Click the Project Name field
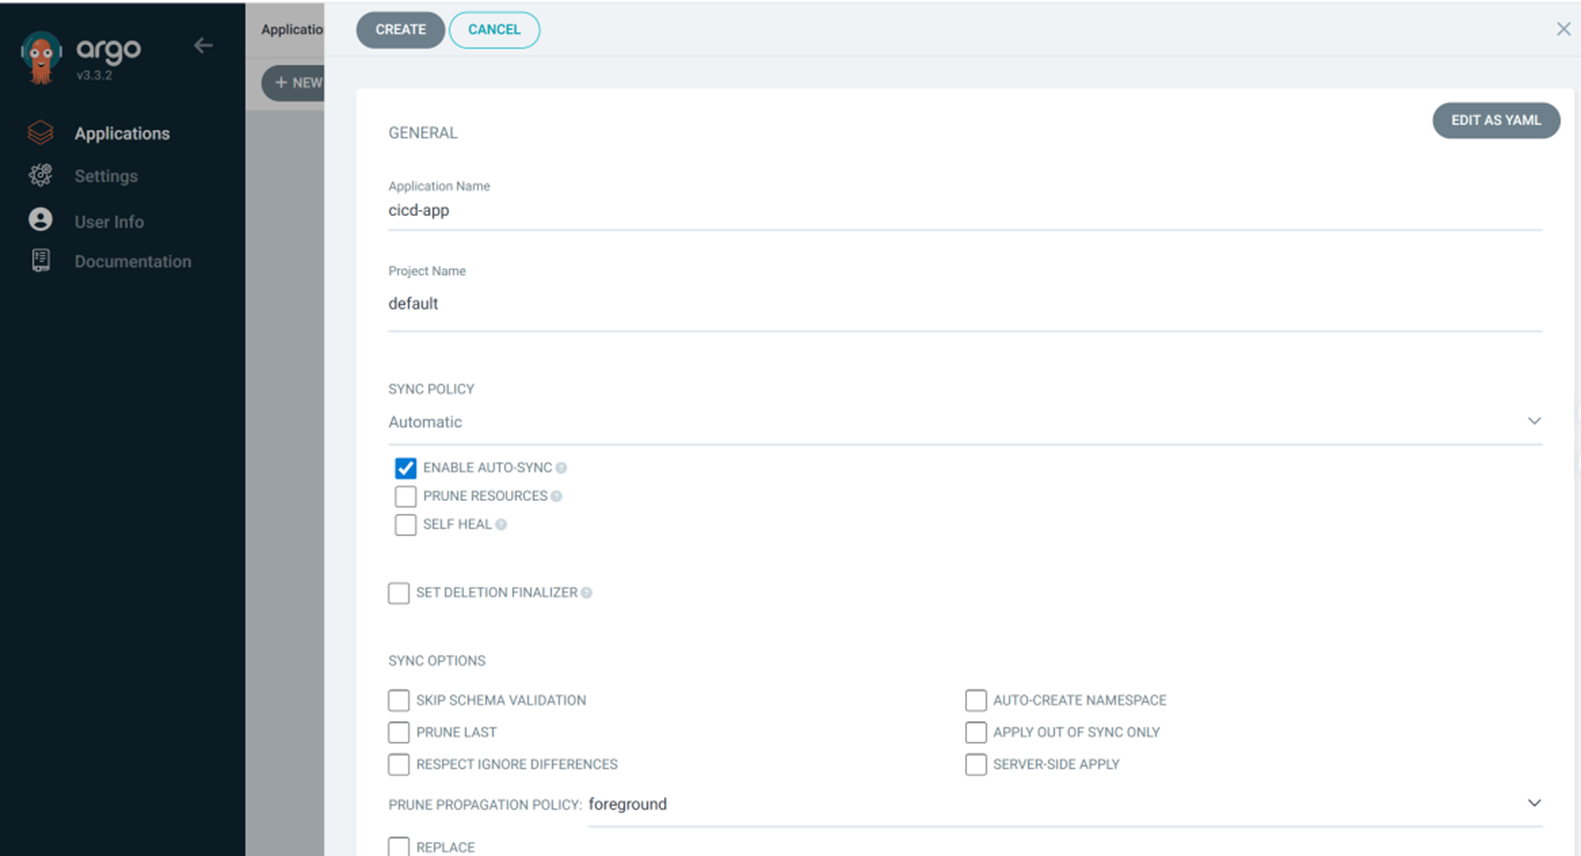Image resolution: width=1581 pixels, height=856 pixels. (964, 303)
